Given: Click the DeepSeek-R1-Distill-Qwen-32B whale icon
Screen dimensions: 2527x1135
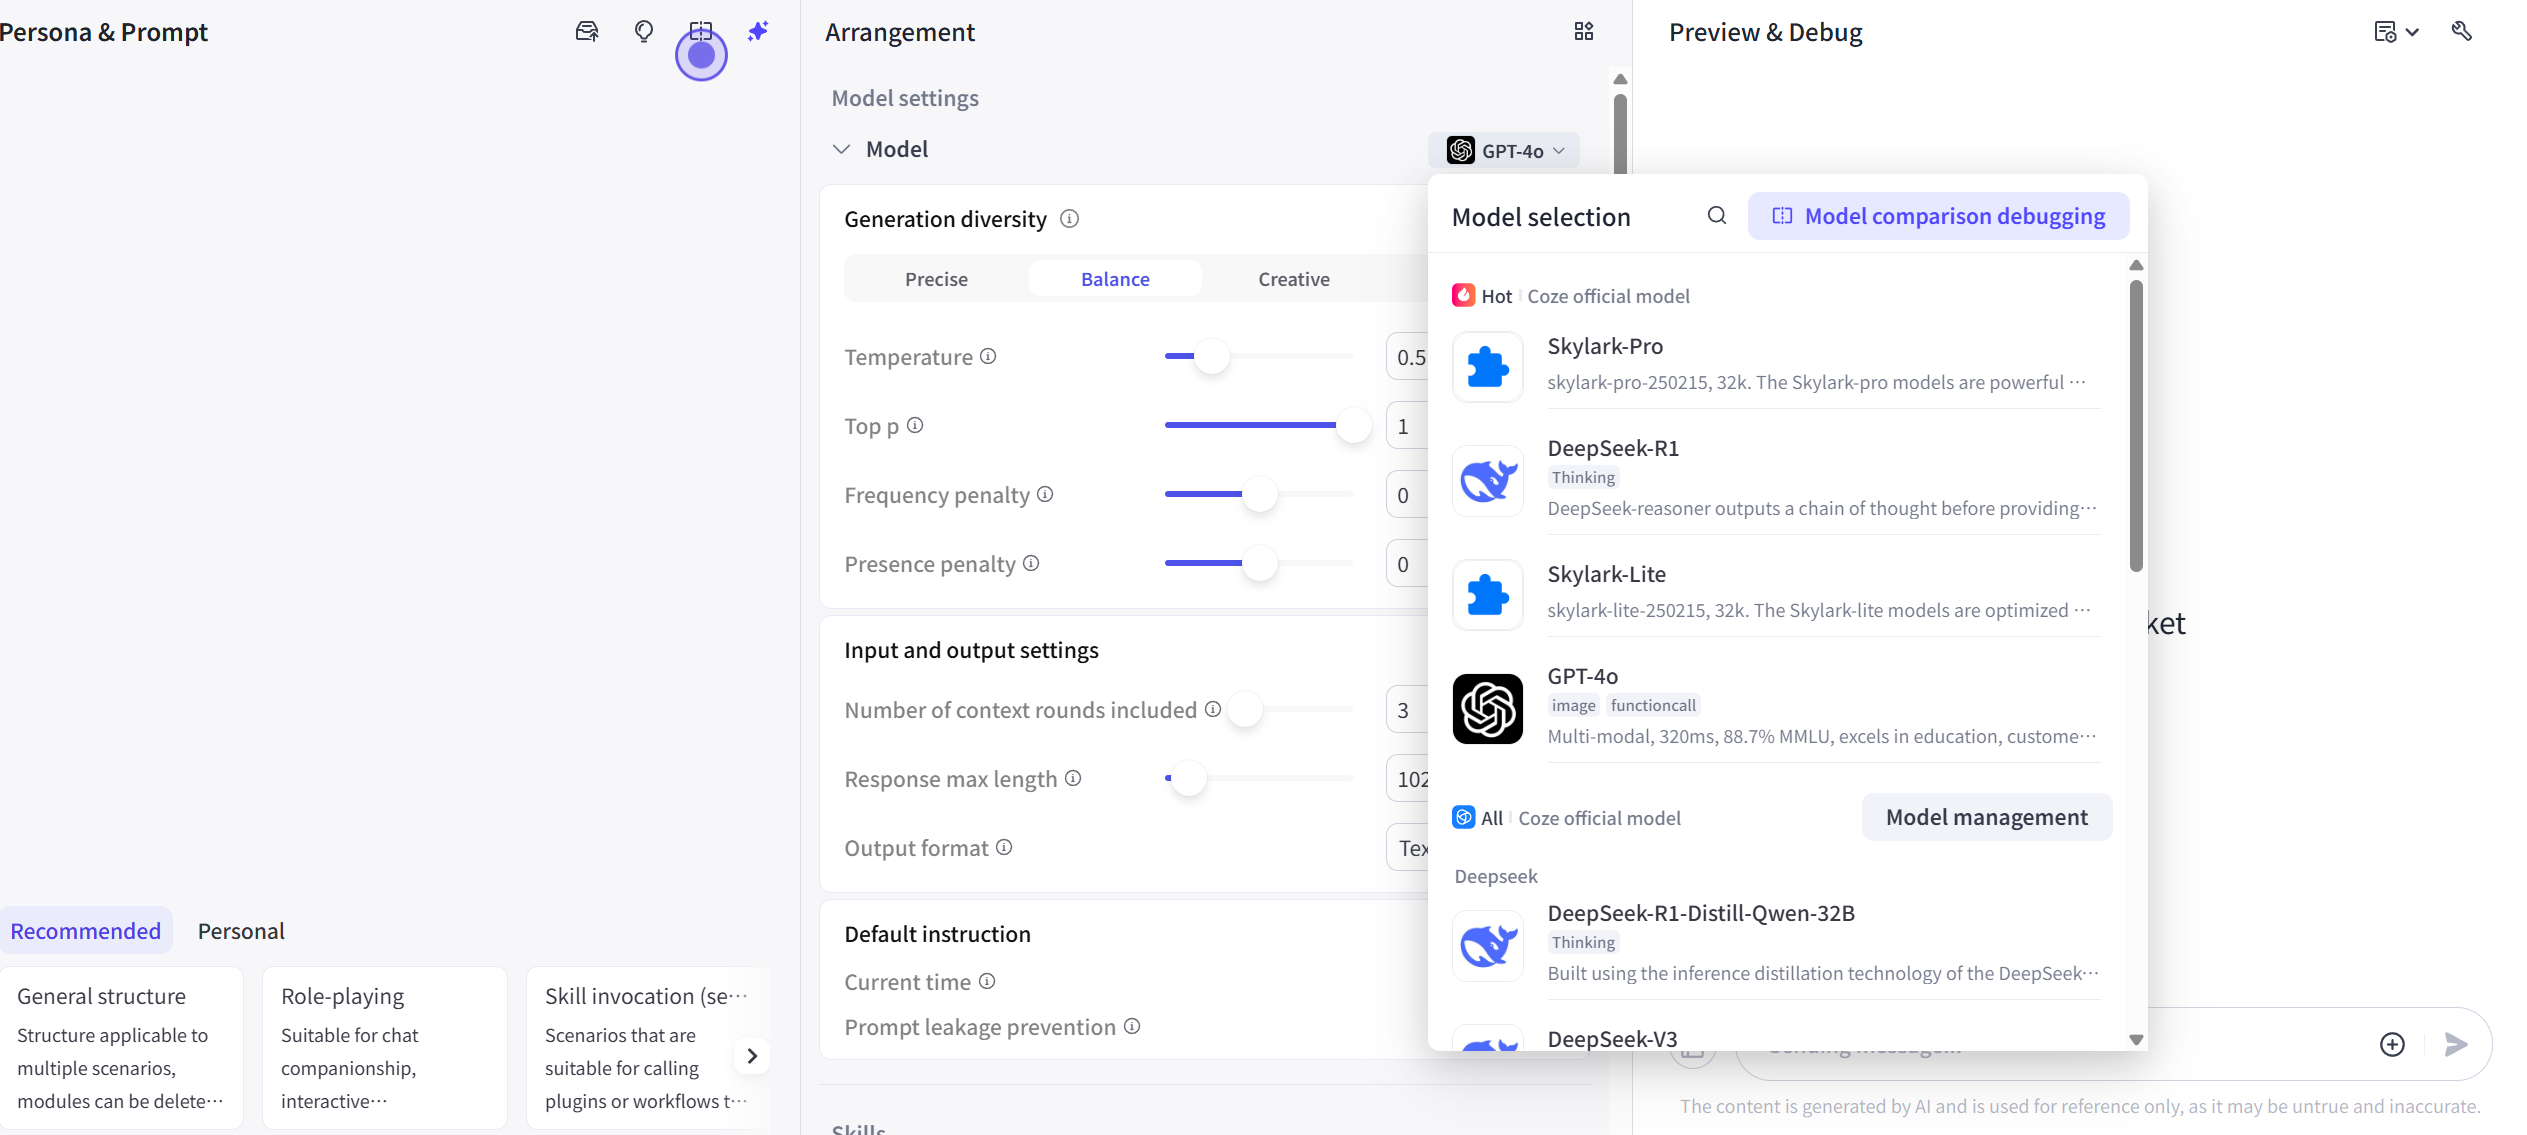Looking at the screenshot, I should point(1488,946).
